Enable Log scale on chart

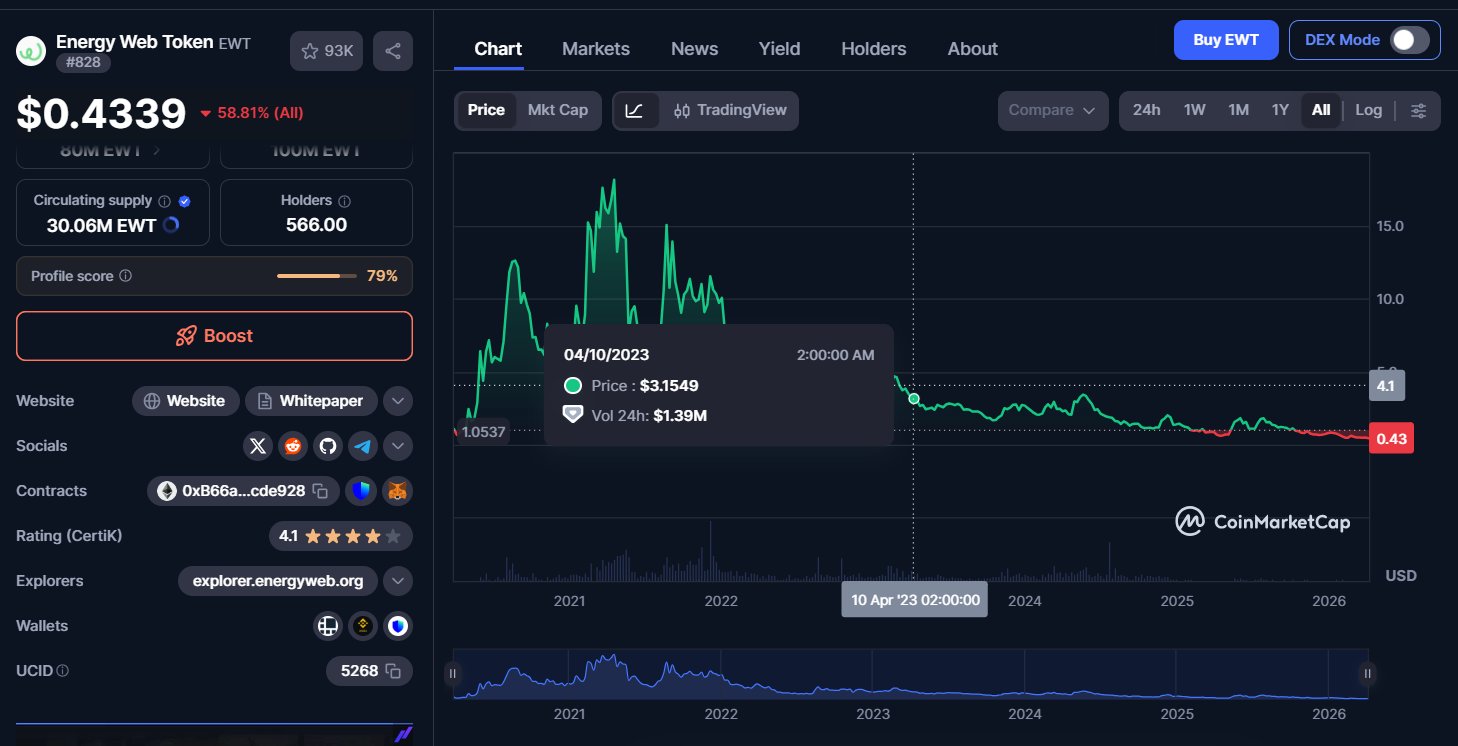coord(1368,110)
